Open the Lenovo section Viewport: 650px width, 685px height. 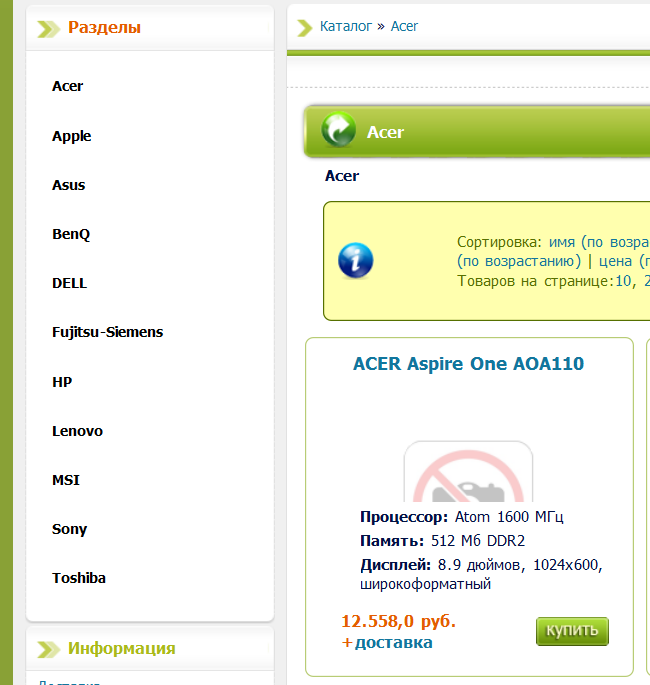click(77, 431)
